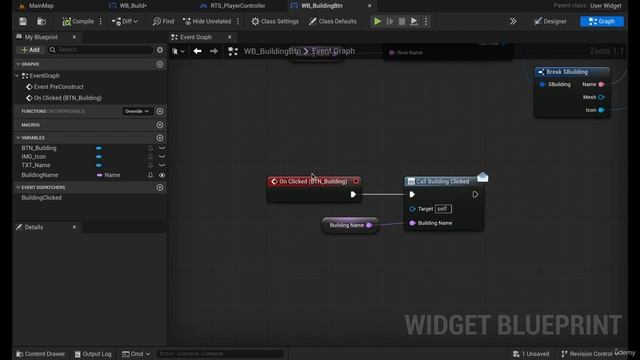Open the Content Drawer
640x360 pixels.
(x=40, y=354)
